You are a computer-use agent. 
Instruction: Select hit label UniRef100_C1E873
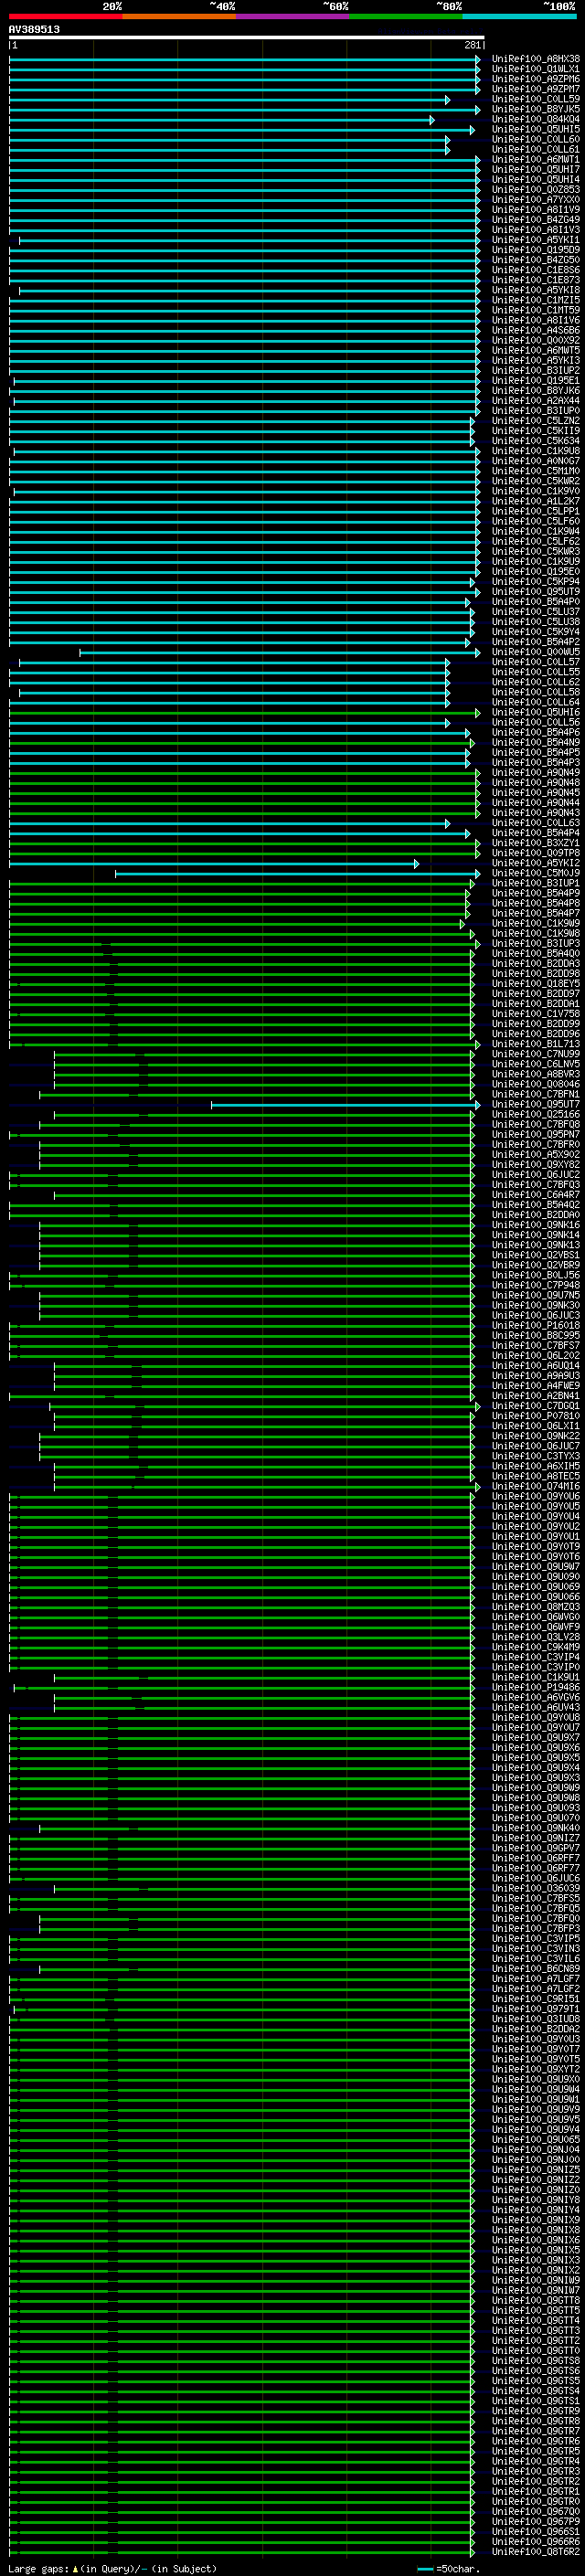coord(536,280)
